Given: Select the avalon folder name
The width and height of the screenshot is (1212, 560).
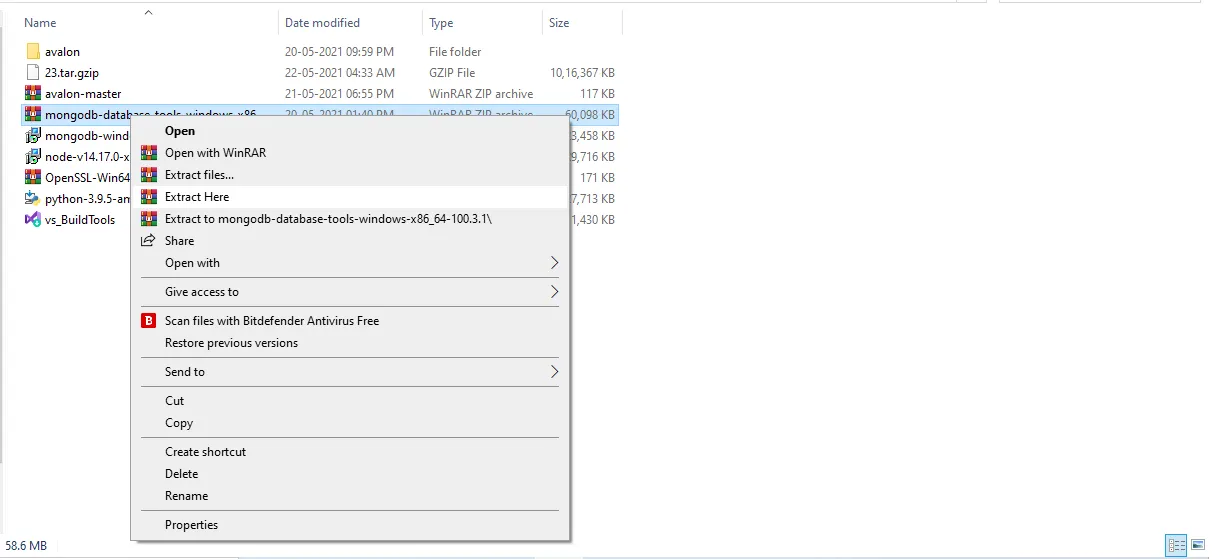Looking at the screenshot, I should (62, 52).
